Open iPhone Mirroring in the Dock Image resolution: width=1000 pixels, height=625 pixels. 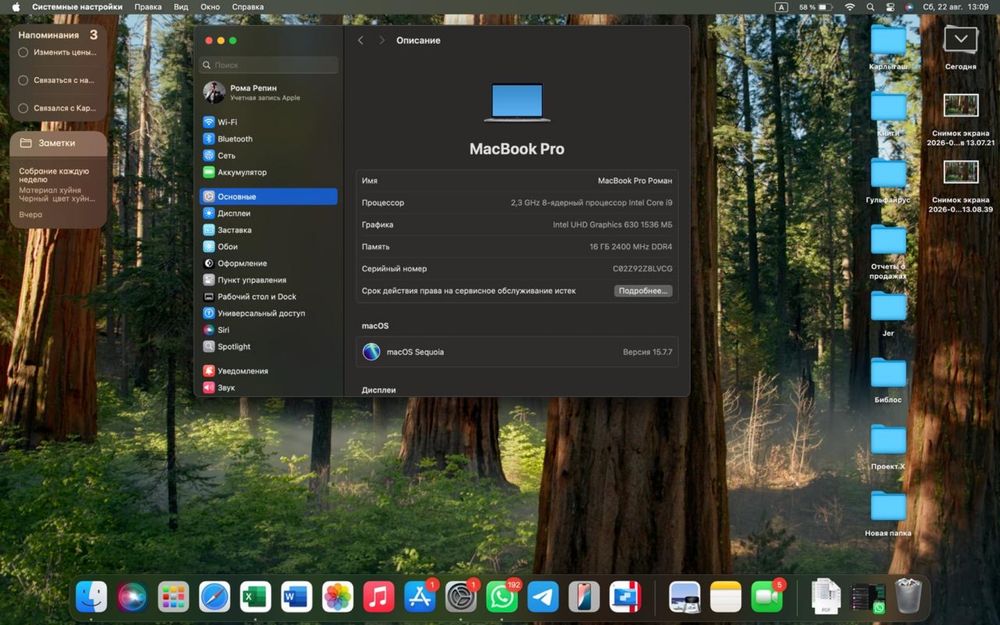point(584,598)
